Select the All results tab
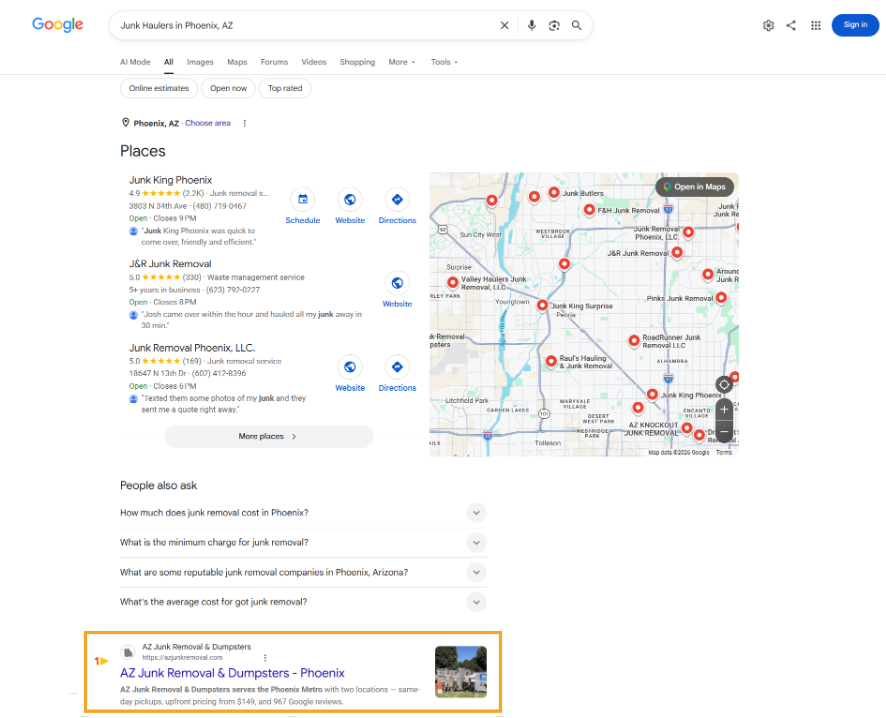Image resolution: width=886 pixels, height=718 pixels. (168, 62)
